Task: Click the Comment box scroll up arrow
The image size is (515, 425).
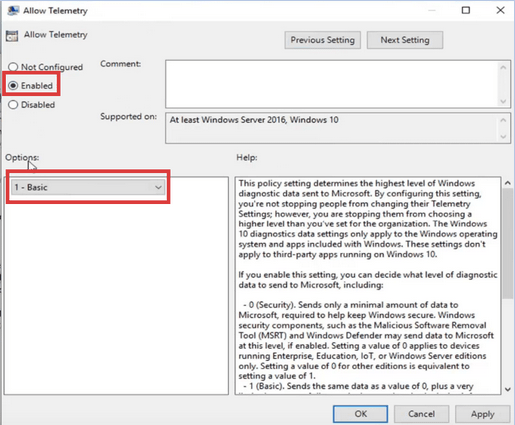Action: (x=503, y=68)
